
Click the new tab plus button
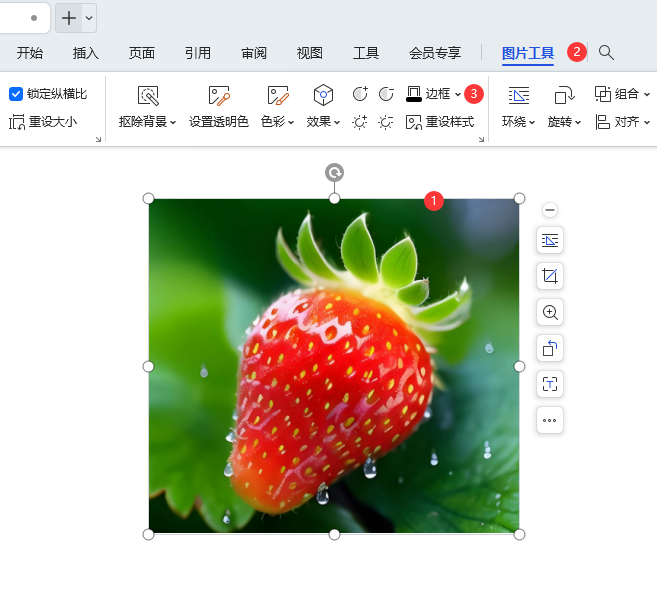click(69, 18)
